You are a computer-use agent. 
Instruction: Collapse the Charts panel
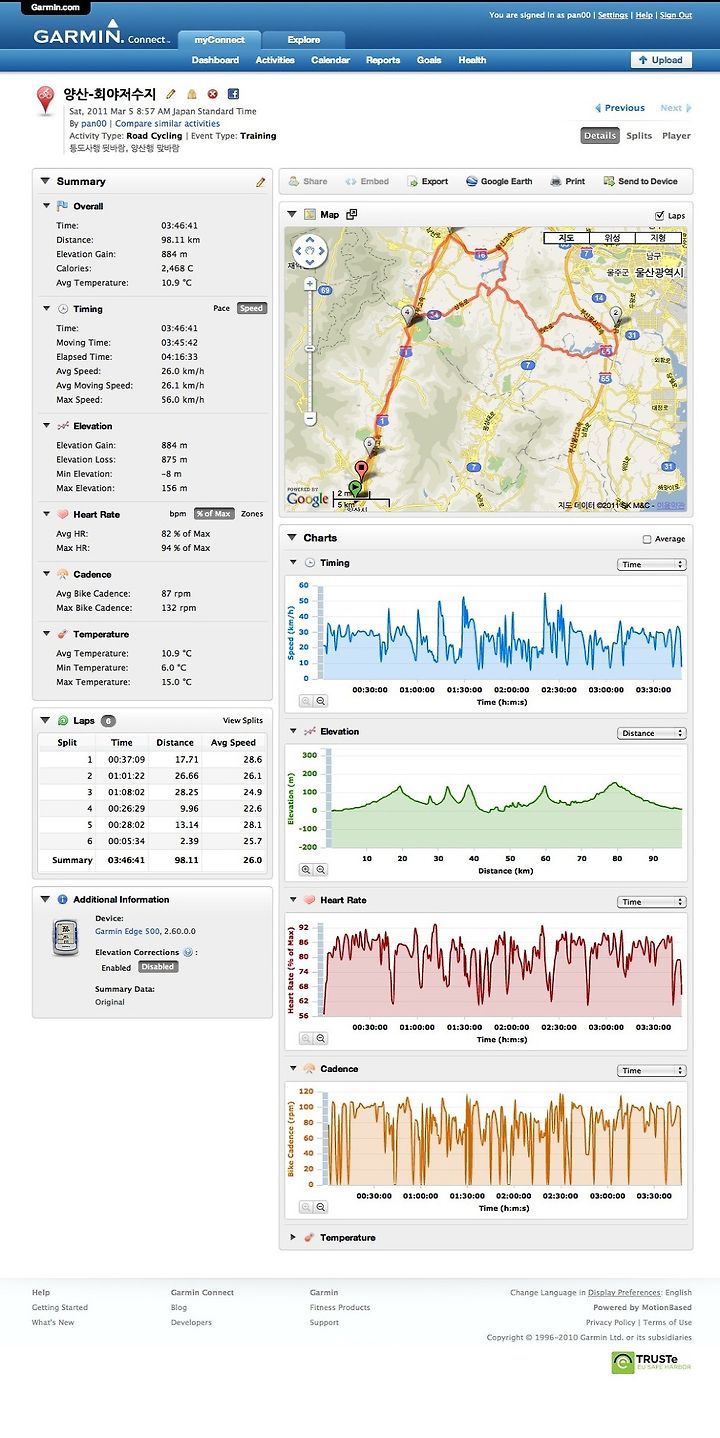(x=292, y=538)
